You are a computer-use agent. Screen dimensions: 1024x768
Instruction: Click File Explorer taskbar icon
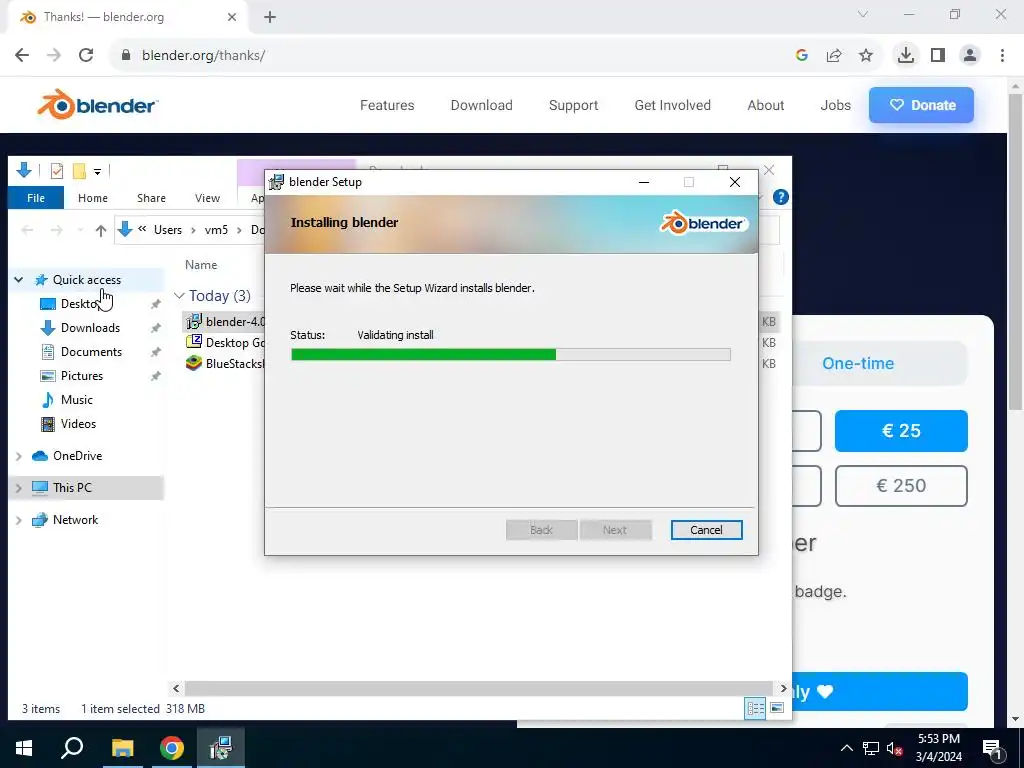tap(122, 748)
